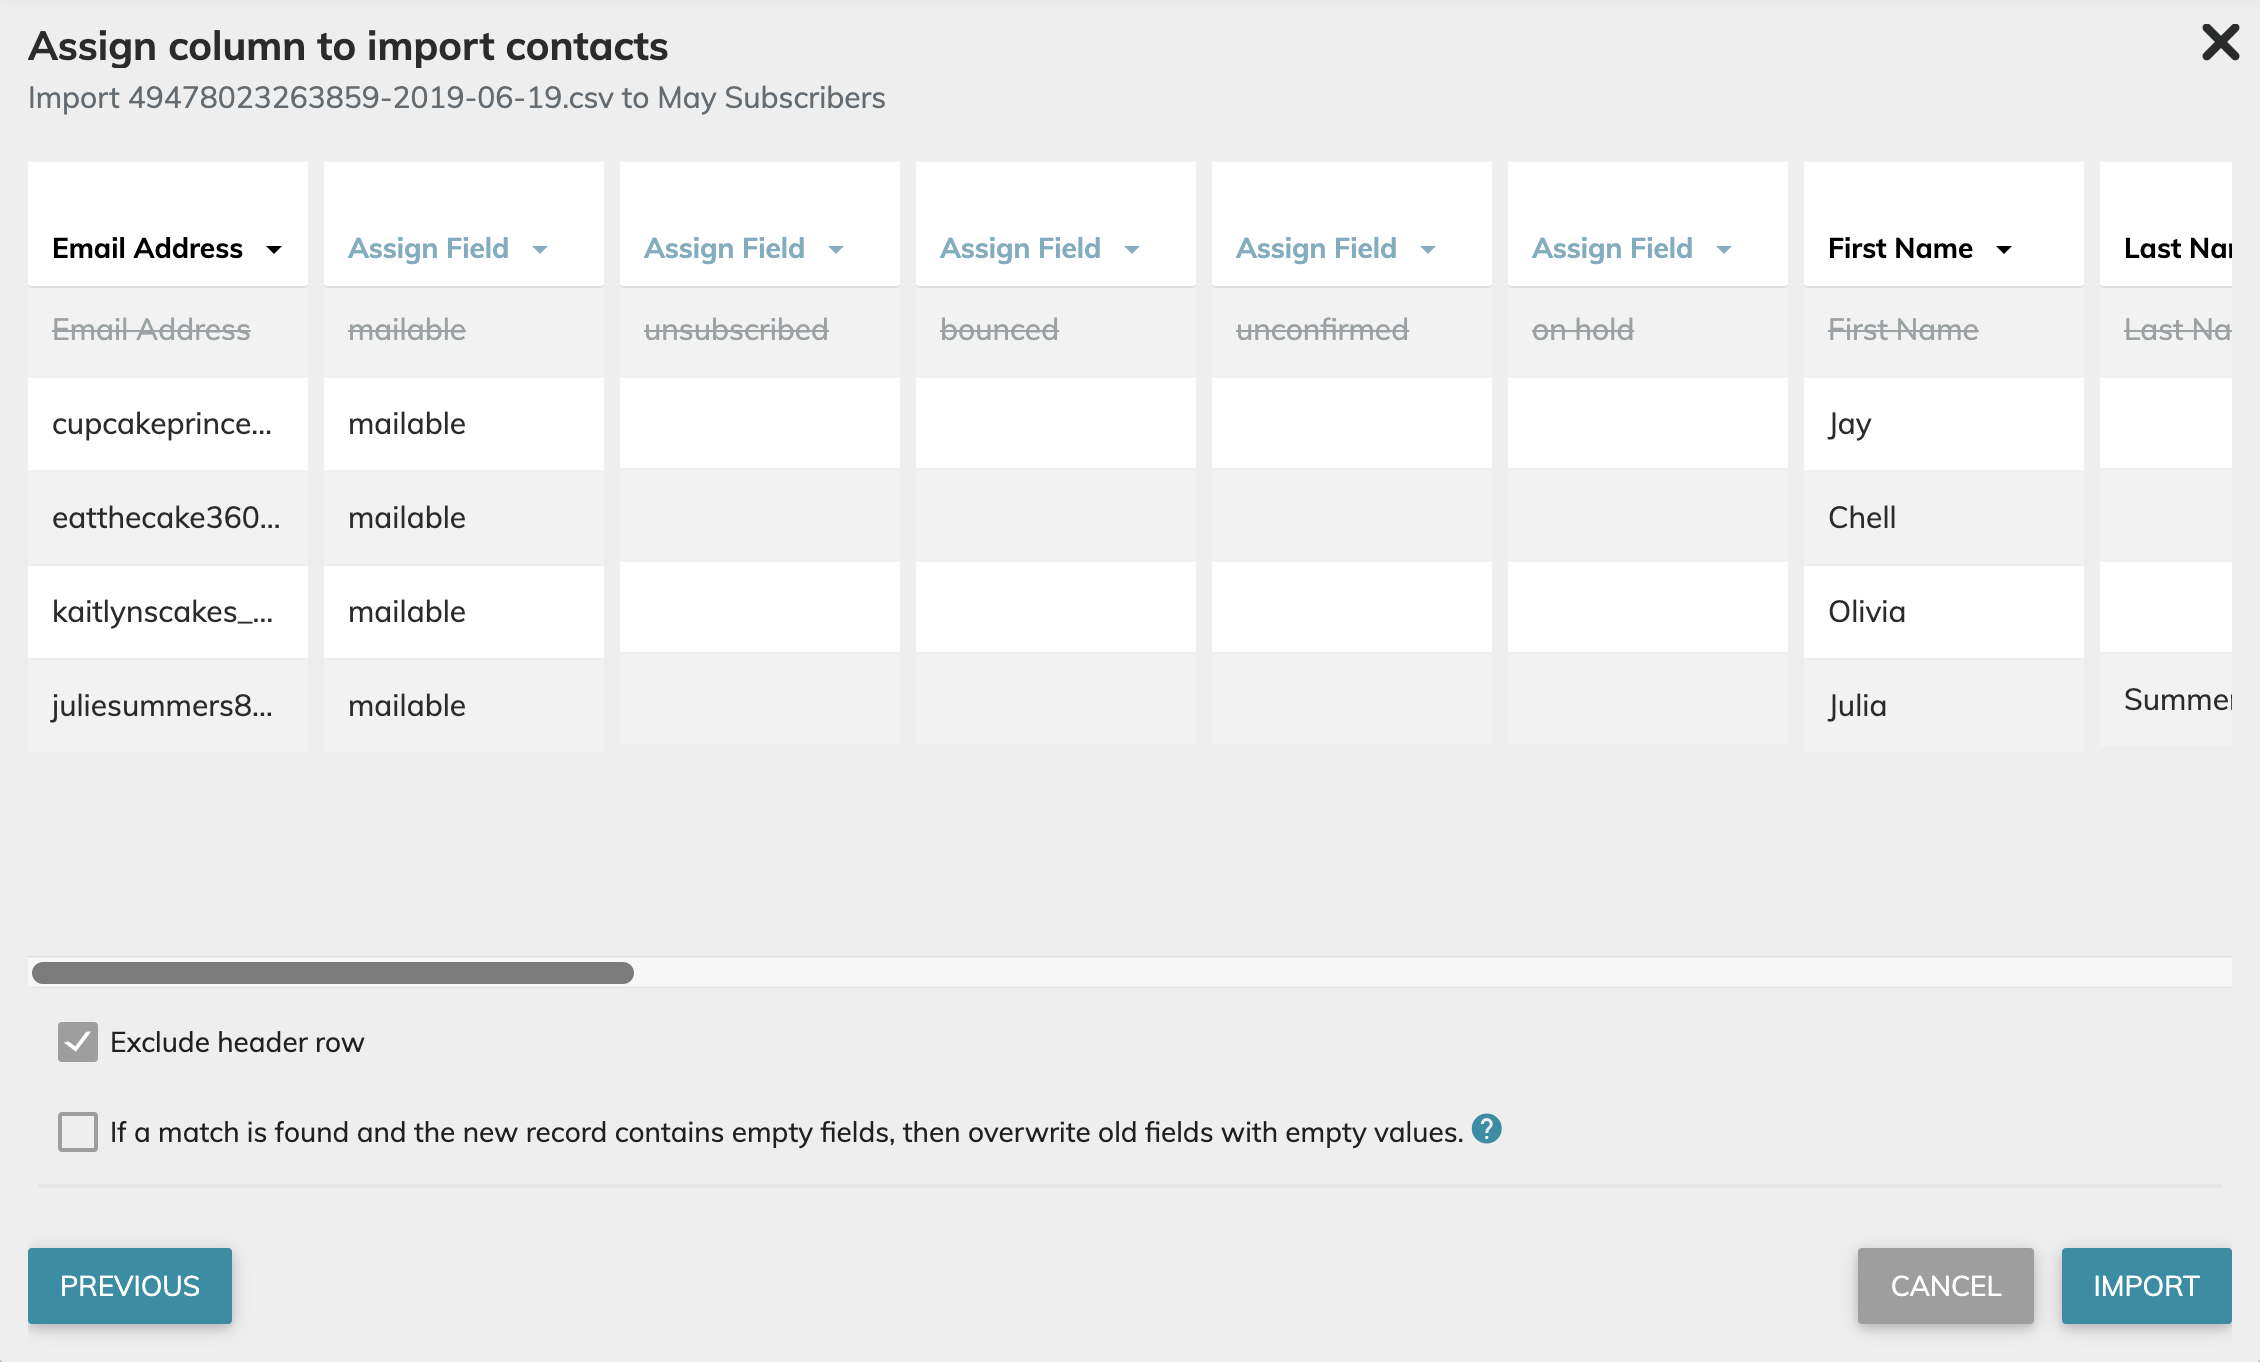Screen dimensions: 2260x1362
Task: Click the cupcakeprince email cell
Action: click(x=162, y=424)
